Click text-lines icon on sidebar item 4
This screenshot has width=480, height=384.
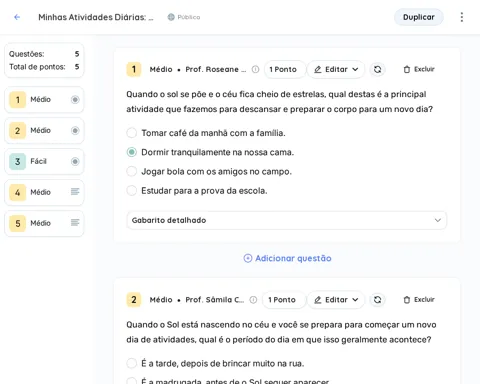coord(75,192)
